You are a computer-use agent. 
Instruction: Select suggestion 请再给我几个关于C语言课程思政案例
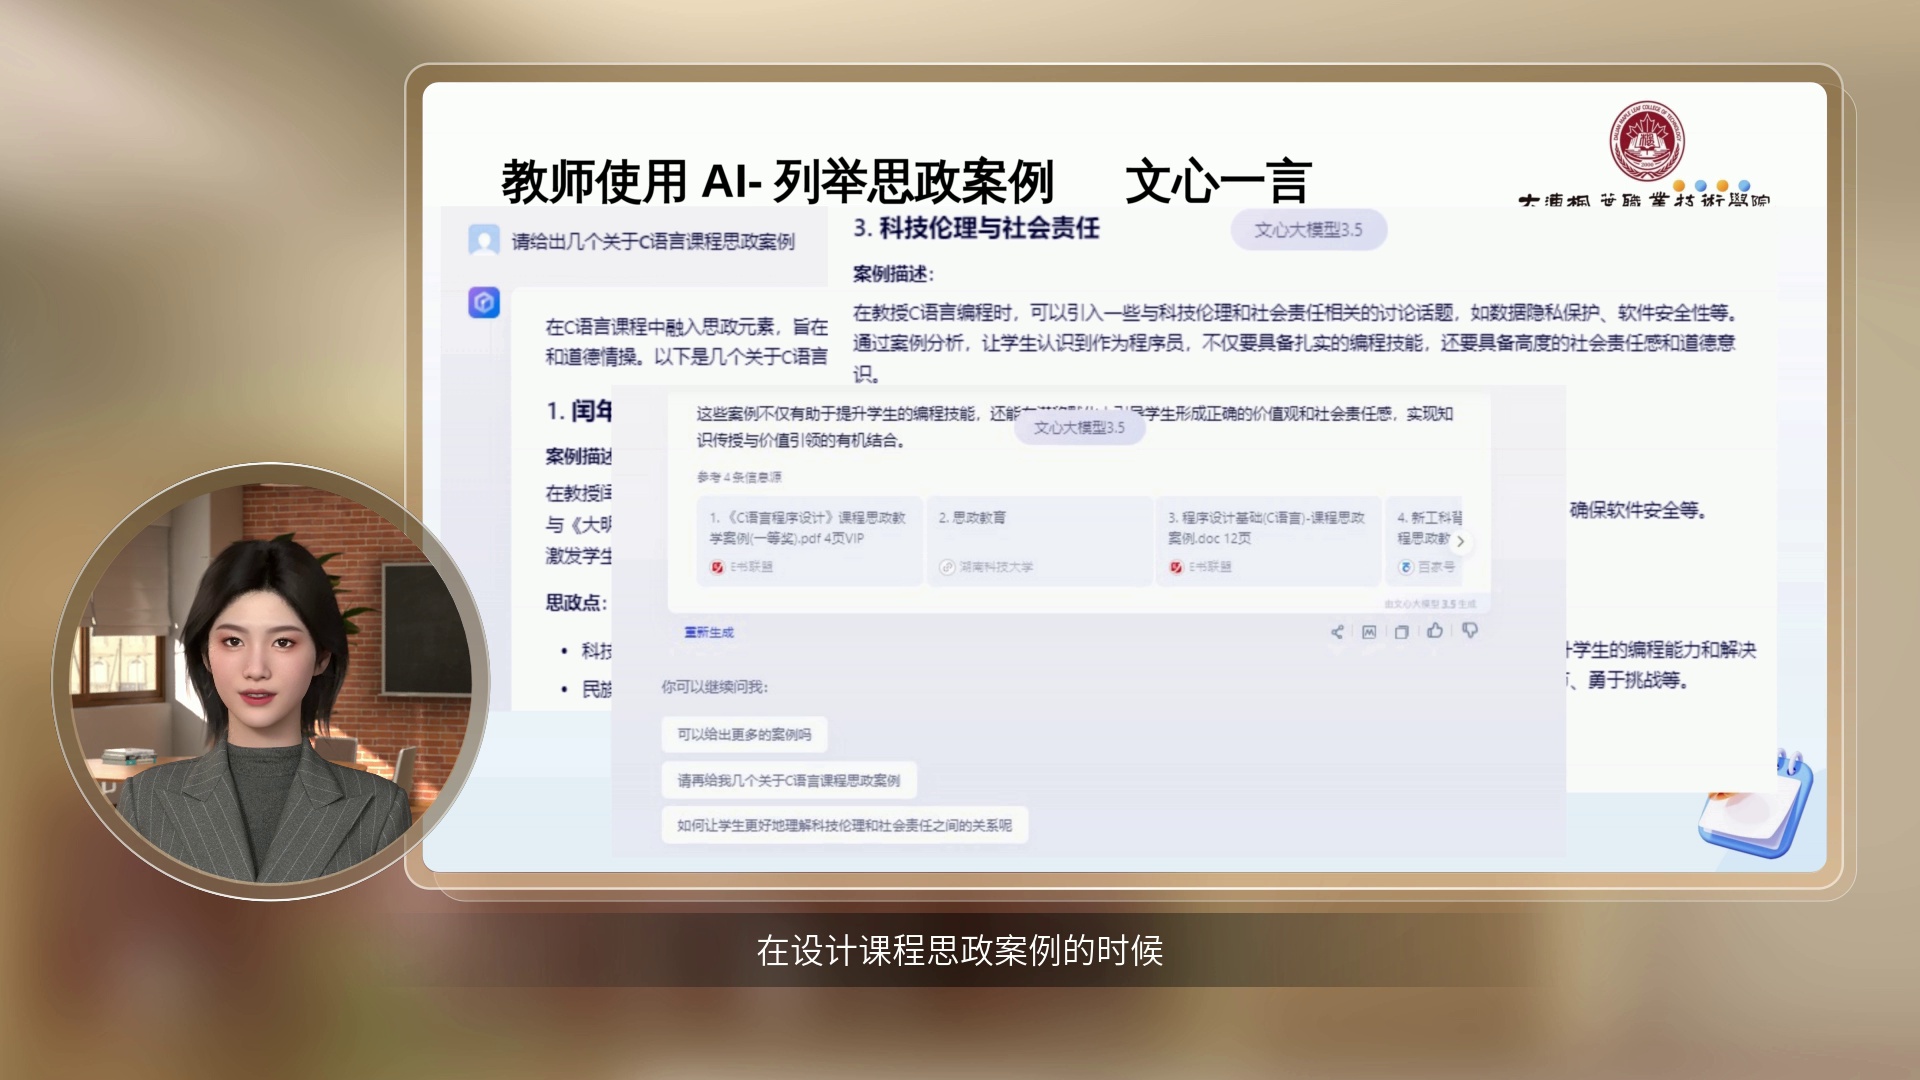pos(788,780)
